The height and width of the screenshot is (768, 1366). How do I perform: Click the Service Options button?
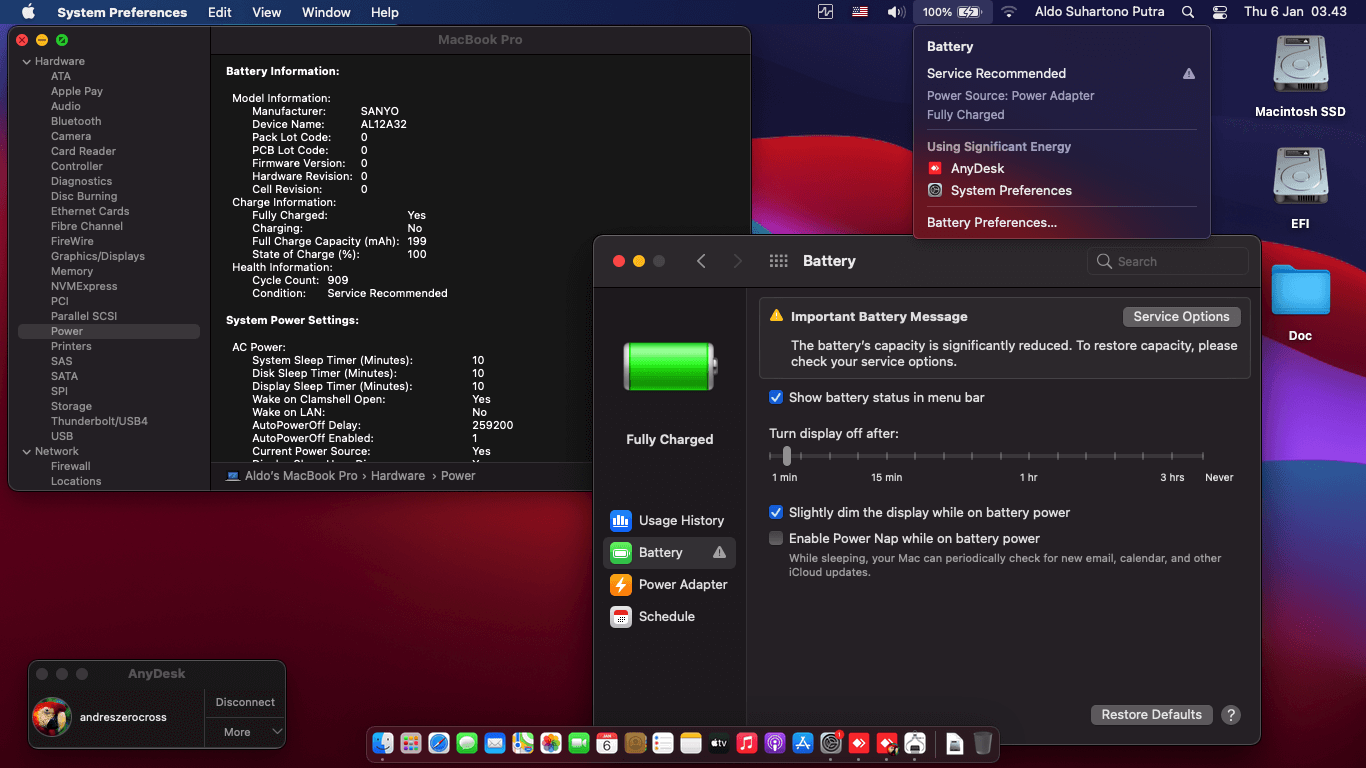click(1181, 317)
